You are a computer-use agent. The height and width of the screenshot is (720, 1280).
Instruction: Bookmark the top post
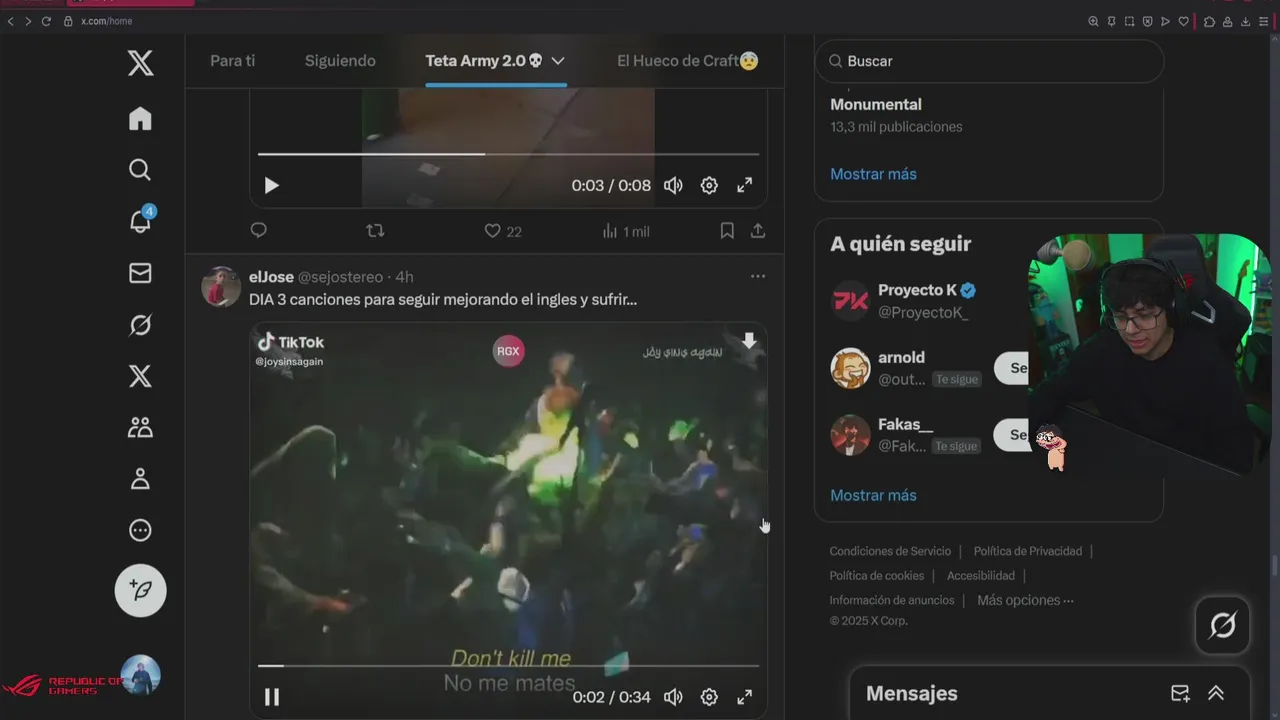tap(727, 231)
